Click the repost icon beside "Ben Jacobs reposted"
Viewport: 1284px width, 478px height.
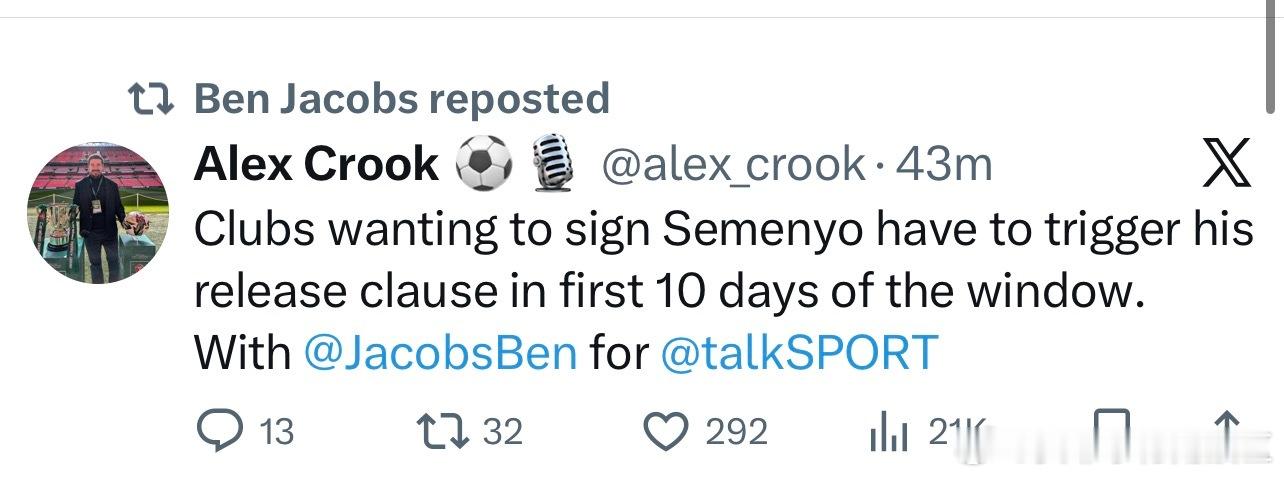(x=152, y=98)
